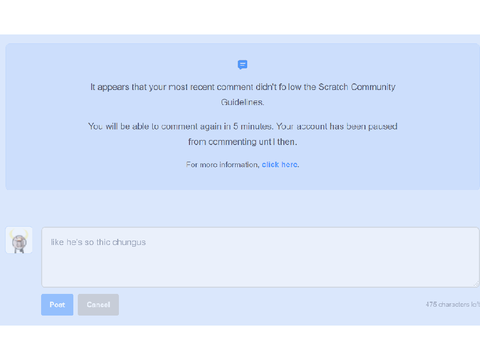Image resolution: width=480 pixels, height=360 pixels.
Task: Click the blue comment bubble icon
Action: pos(242,64)
